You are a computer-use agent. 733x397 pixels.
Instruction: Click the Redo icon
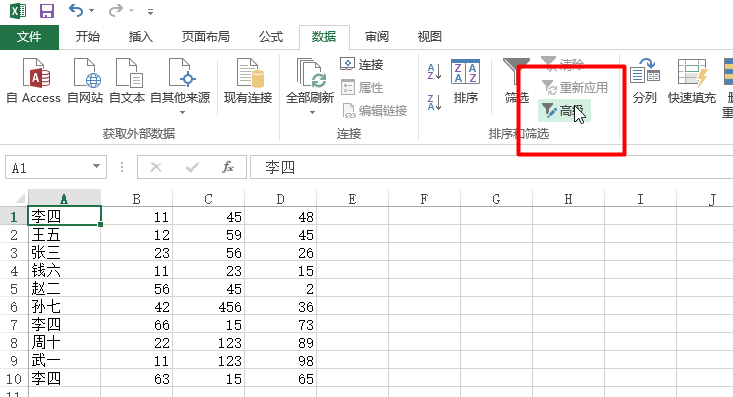pyautogui.click(x=115, y=10)
